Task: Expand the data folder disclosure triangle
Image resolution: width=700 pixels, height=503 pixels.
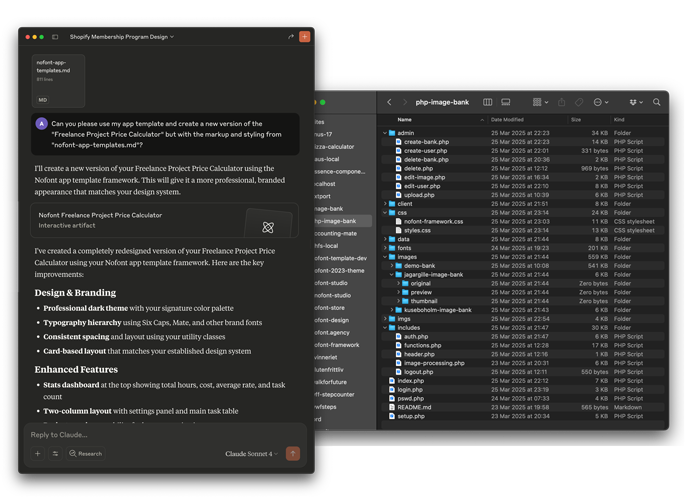Action: pyautogui.click(x=385, y=239)
